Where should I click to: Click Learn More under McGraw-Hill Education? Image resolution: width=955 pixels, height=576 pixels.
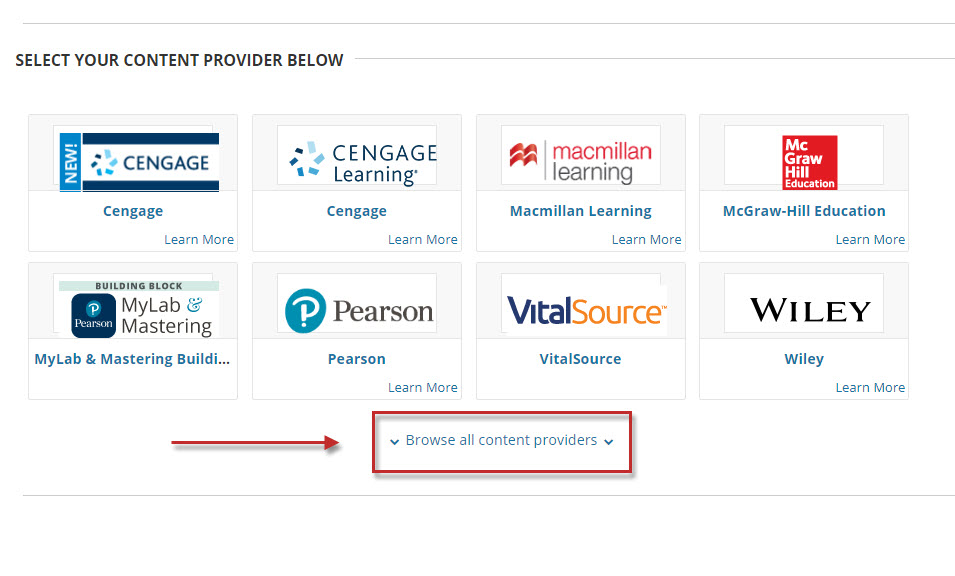(870, 239)
